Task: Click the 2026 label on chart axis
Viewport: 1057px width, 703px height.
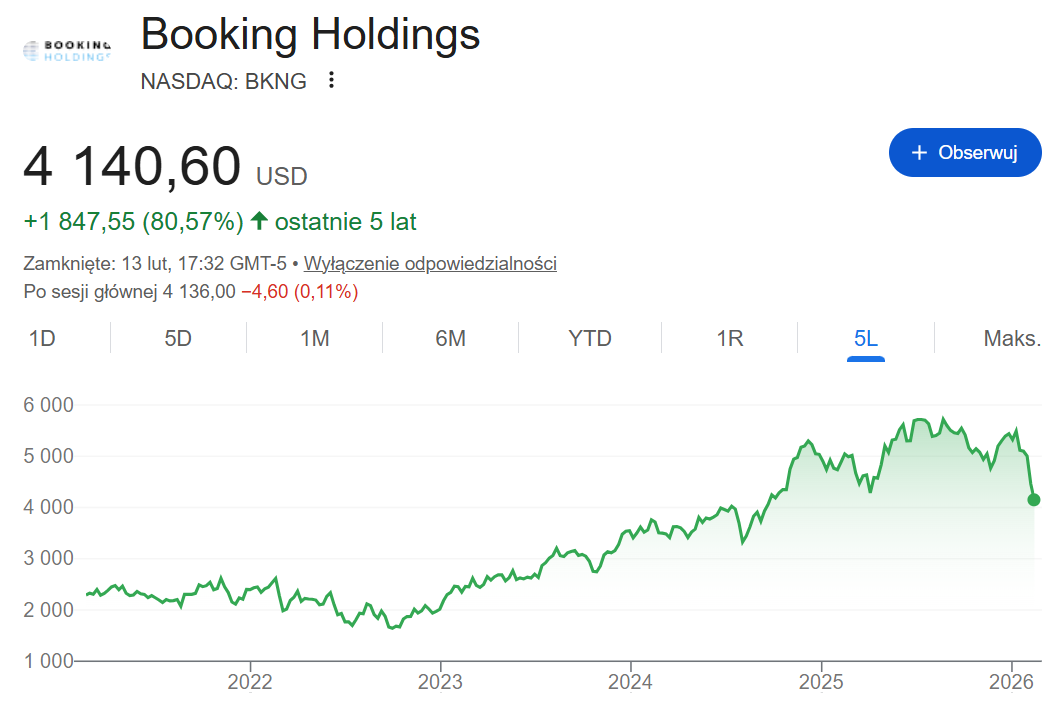Action: point(1012,682)
